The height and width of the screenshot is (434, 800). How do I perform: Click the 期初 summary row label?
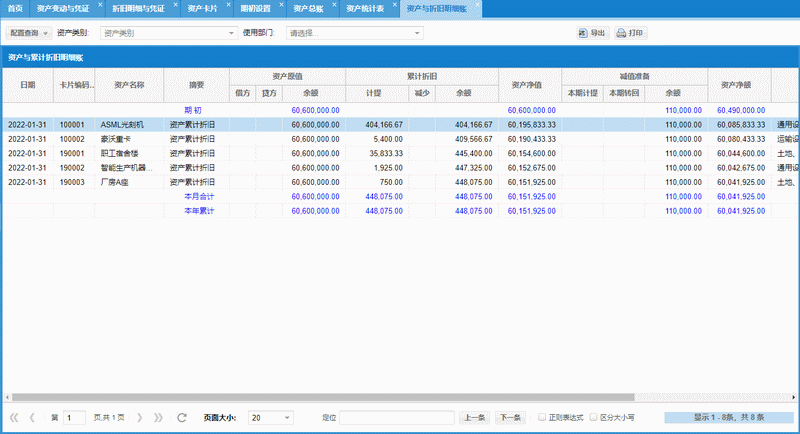[193, 110]
